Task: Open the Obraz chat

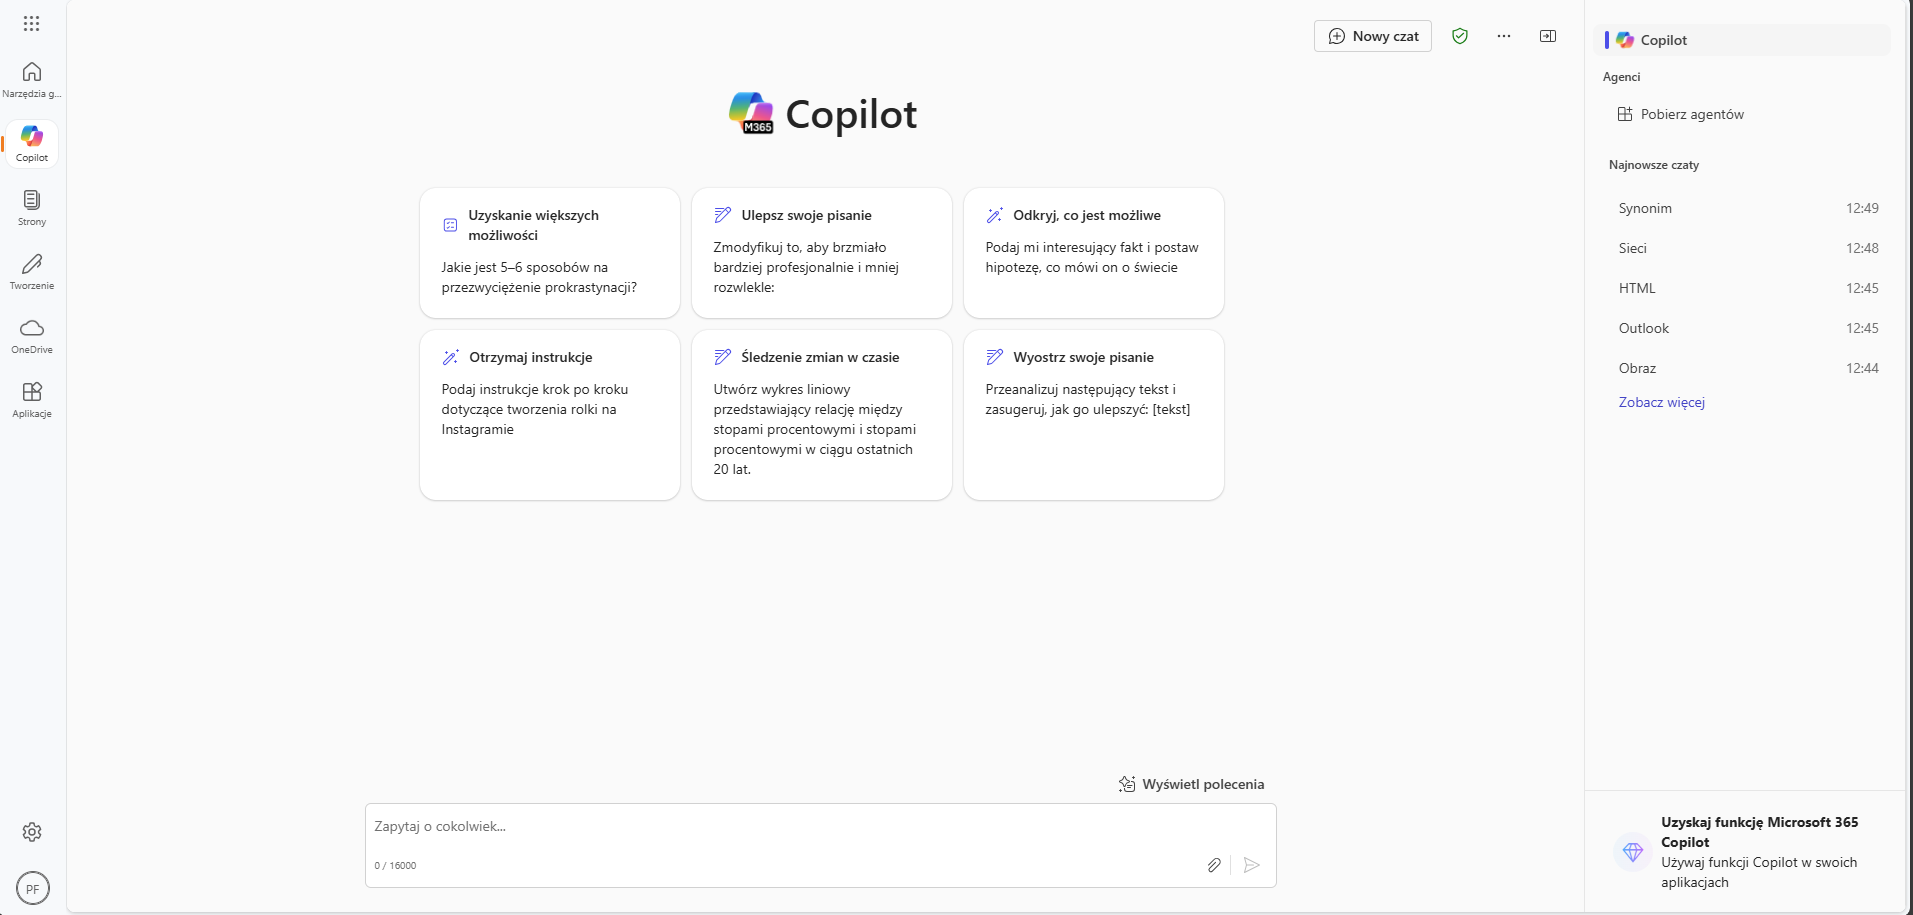Action: click(x=1748, y=368)
